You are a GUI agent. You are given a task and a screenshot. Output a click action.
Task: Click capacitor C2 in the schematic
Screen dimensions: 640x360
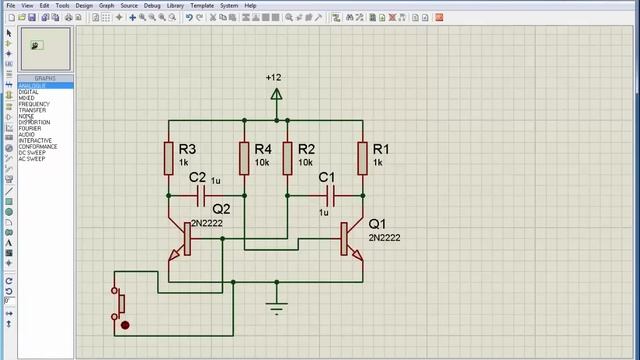200,196
